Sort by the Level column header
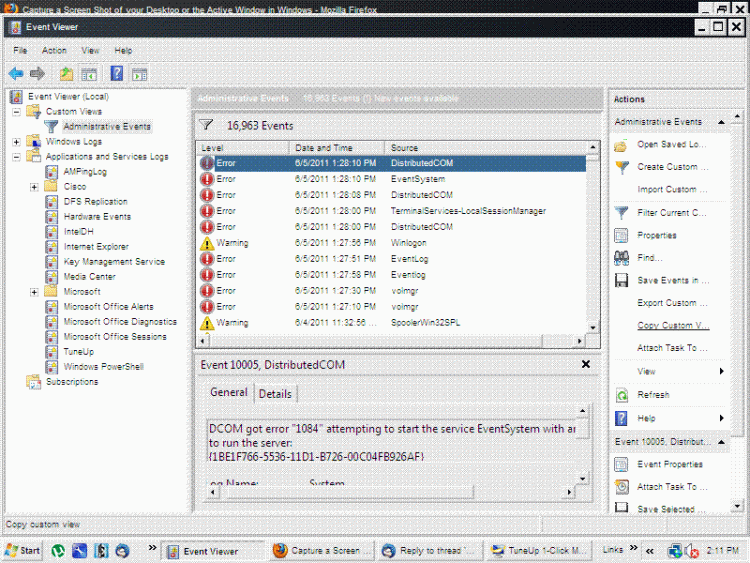This screenshot has height=563, width=750. click(x=243, y=148)
